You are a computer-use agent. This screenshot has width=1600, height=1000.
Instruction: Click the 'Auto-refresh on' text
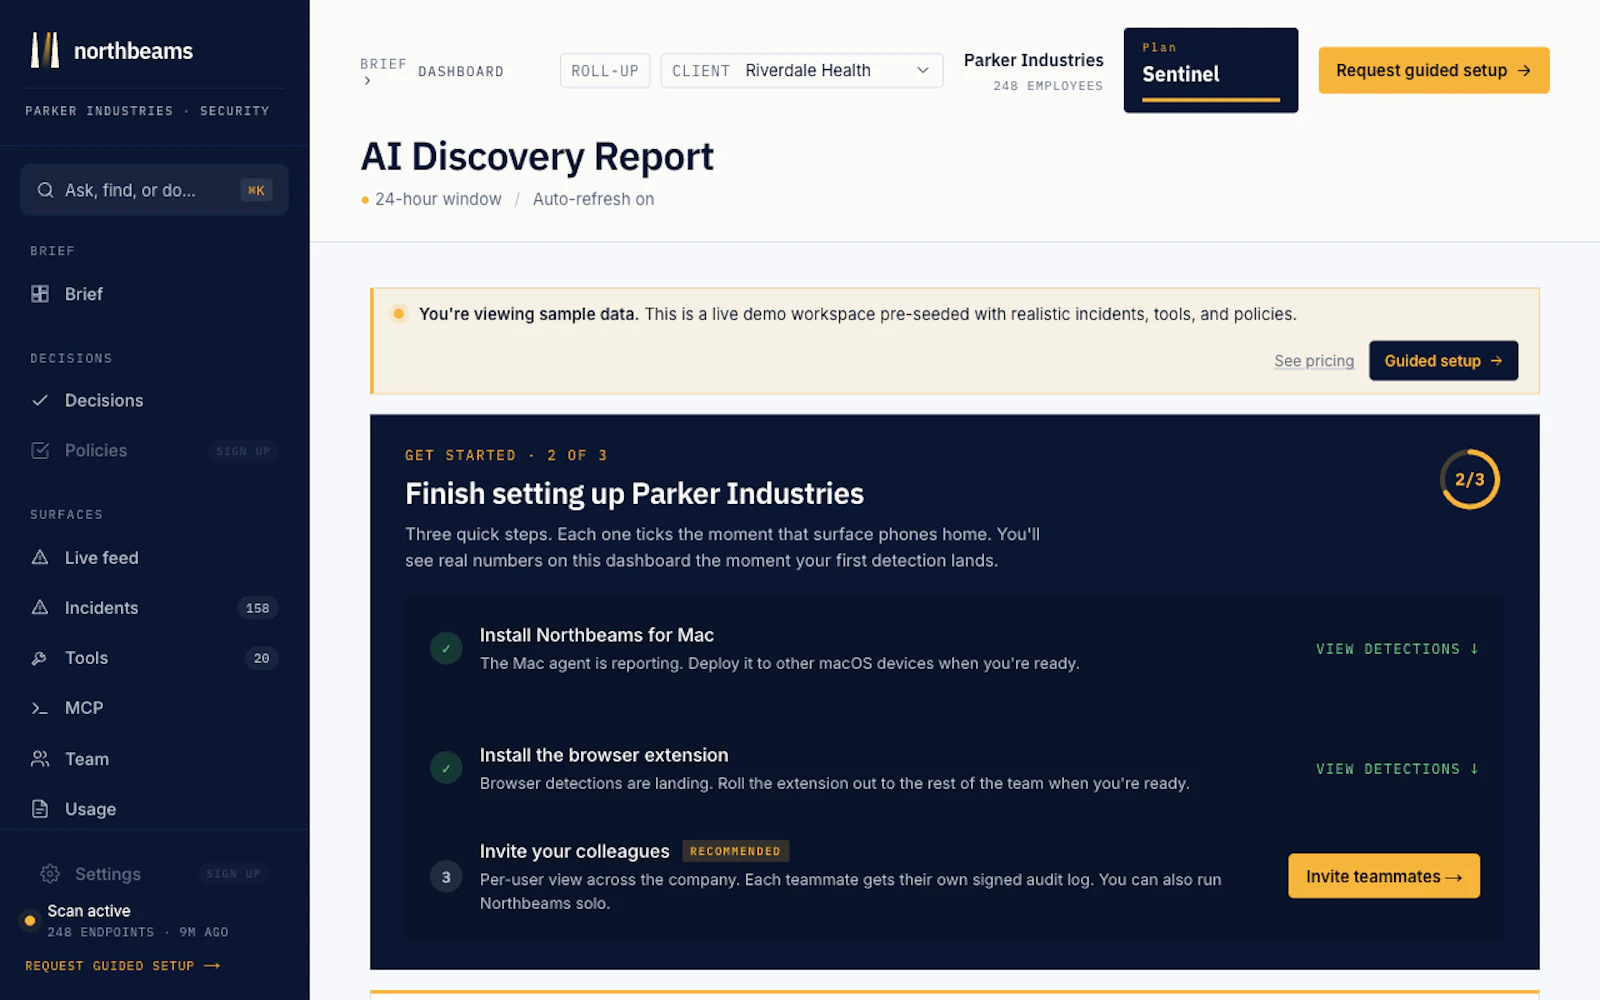point(594,199)
